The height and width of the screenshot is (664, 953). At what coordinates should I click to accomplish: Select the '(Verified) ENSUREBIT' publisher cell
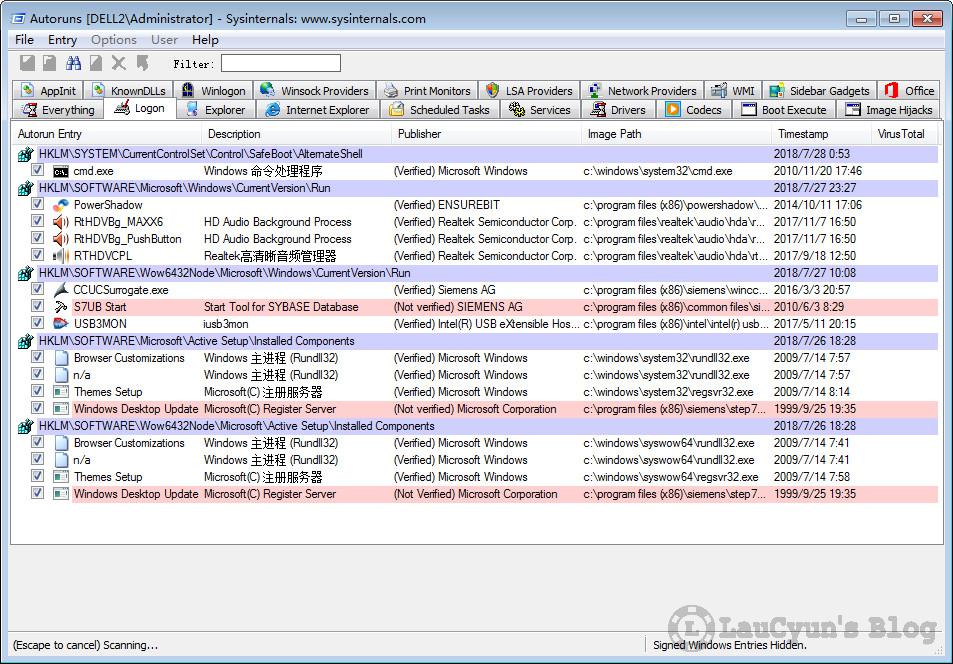pos(447,205)
